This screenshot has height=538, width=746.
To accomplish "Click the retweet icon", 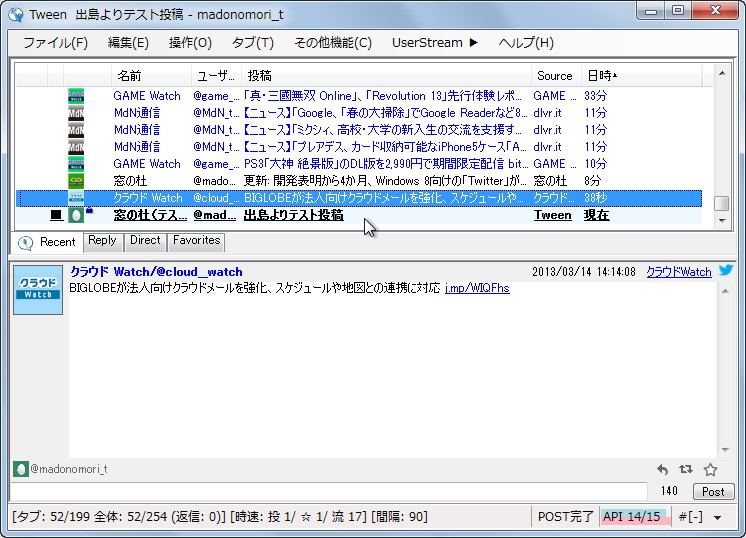I will click(686, 470).
